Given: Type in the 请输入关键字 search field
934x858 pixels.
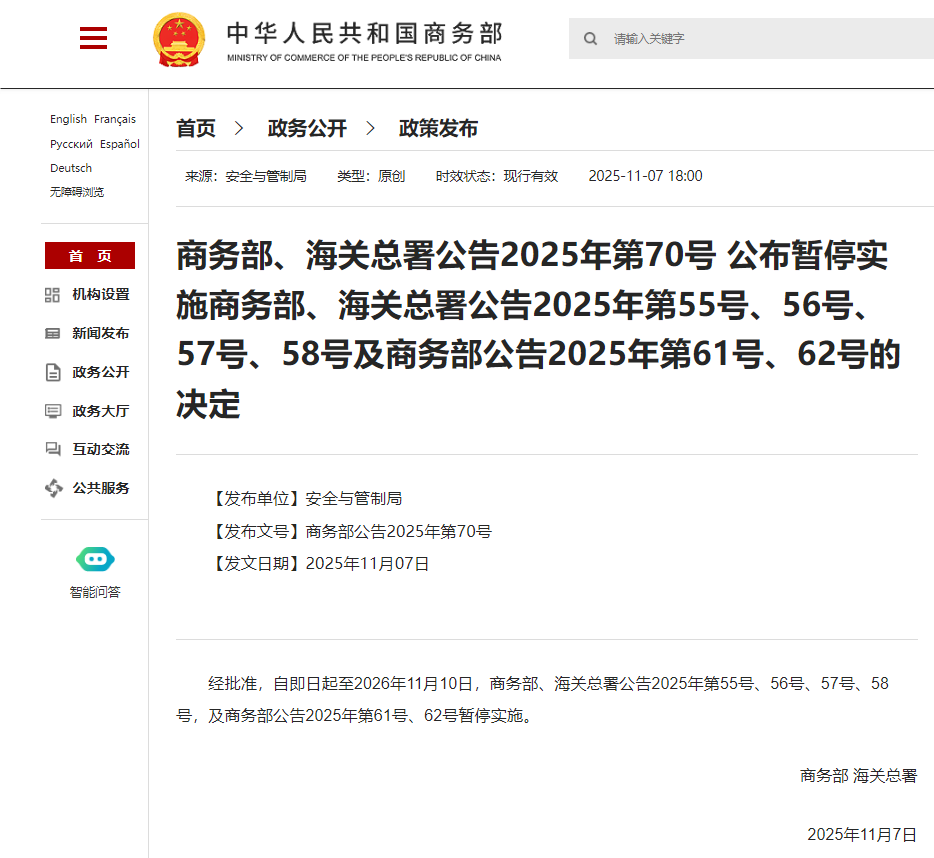Looking at the screenshot, I should tap(760, 39).
